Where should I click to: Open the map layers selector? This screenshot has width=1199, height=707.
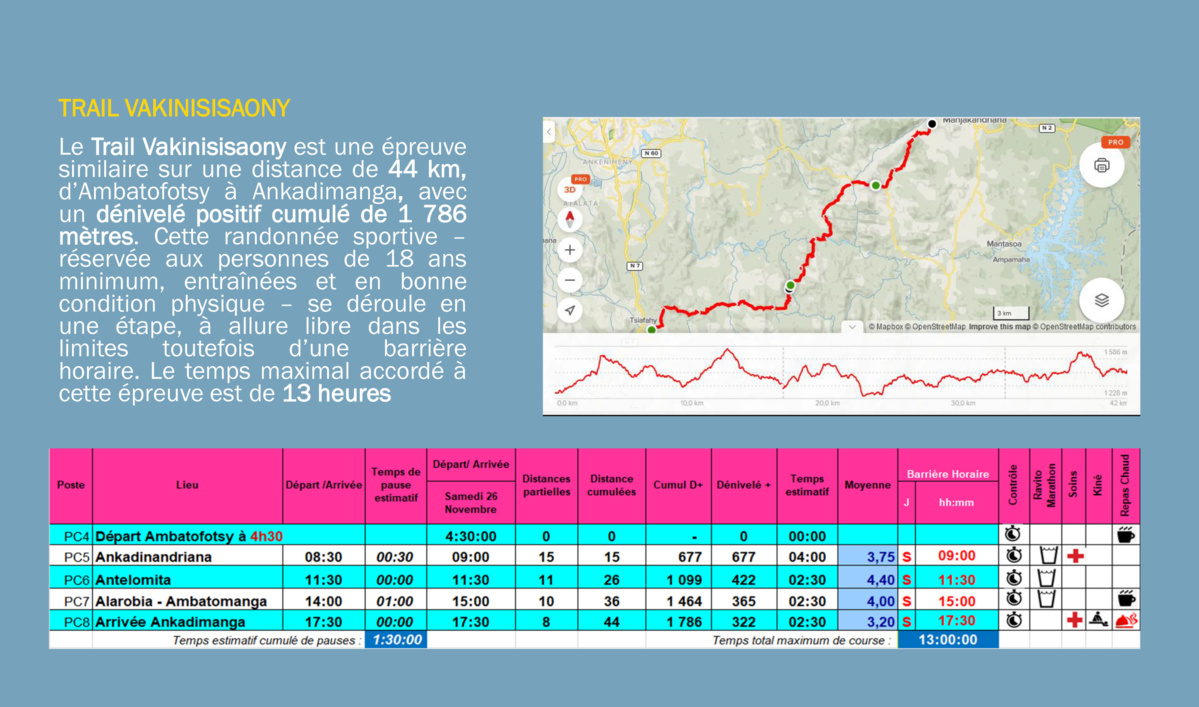point(1101,300)
